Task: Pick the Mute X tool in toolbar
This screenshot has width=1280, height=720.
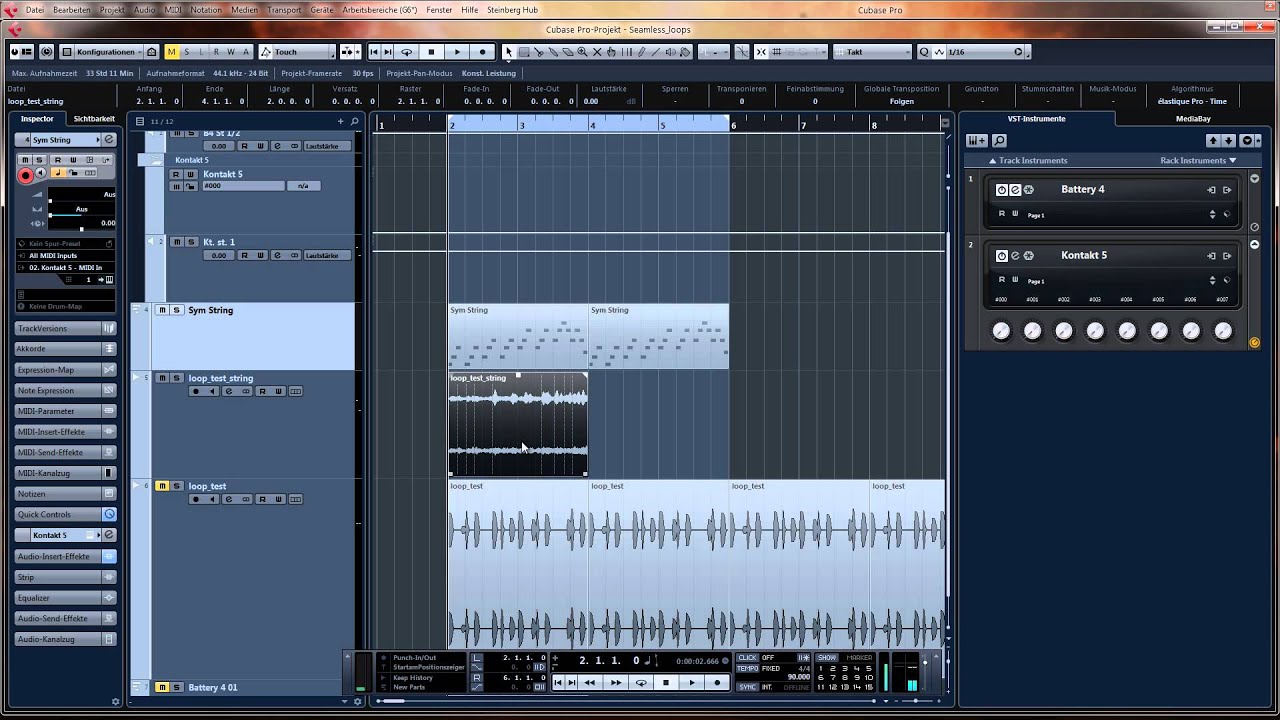Action: (x=598, y=52)
